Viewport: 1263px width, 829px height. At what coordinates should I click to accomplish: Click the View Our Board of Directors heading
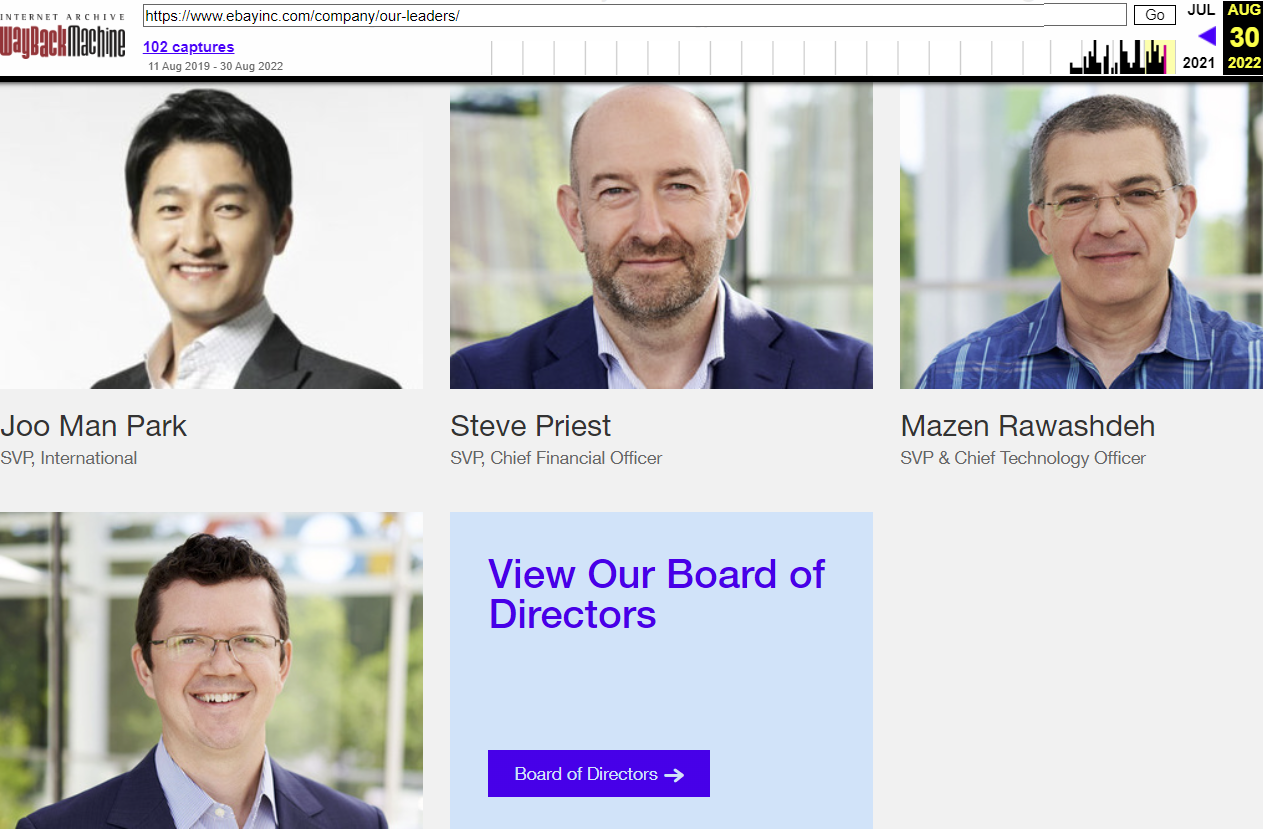click(x=656, y=594)
